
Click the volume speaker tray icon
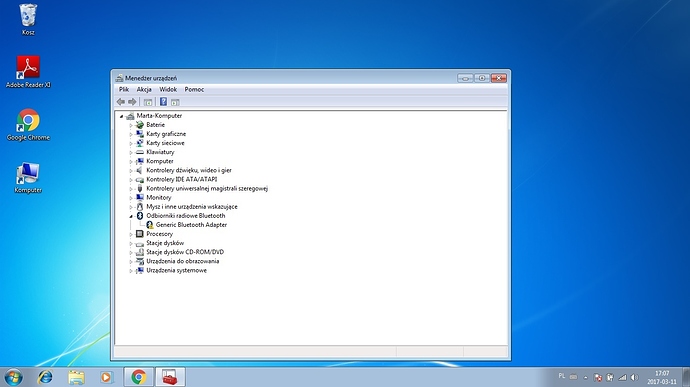[x=634, y=377]
